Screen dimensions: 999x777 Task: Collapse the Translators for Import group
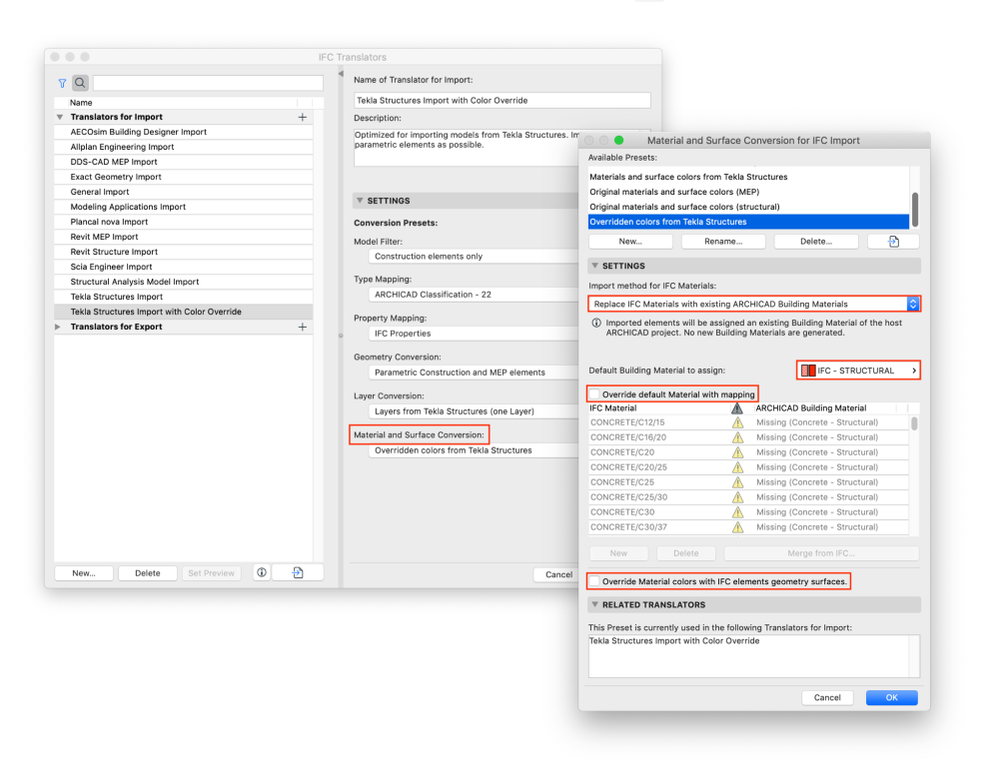point(60,117)
